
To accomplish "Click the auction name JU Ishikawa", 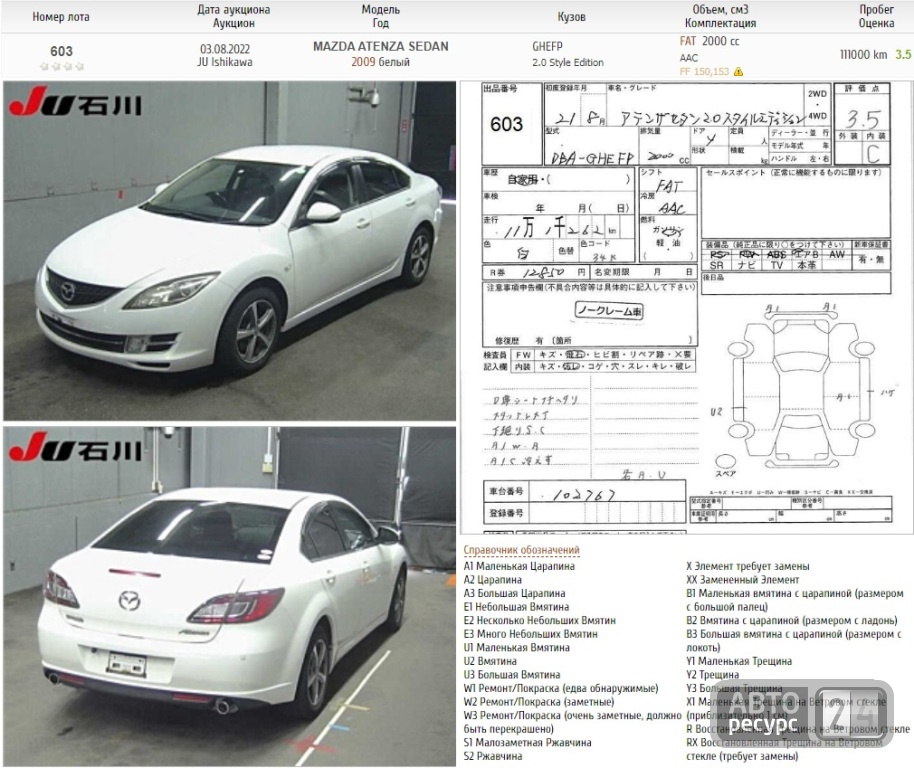I will pyautogui.click(x=225, y=62).
